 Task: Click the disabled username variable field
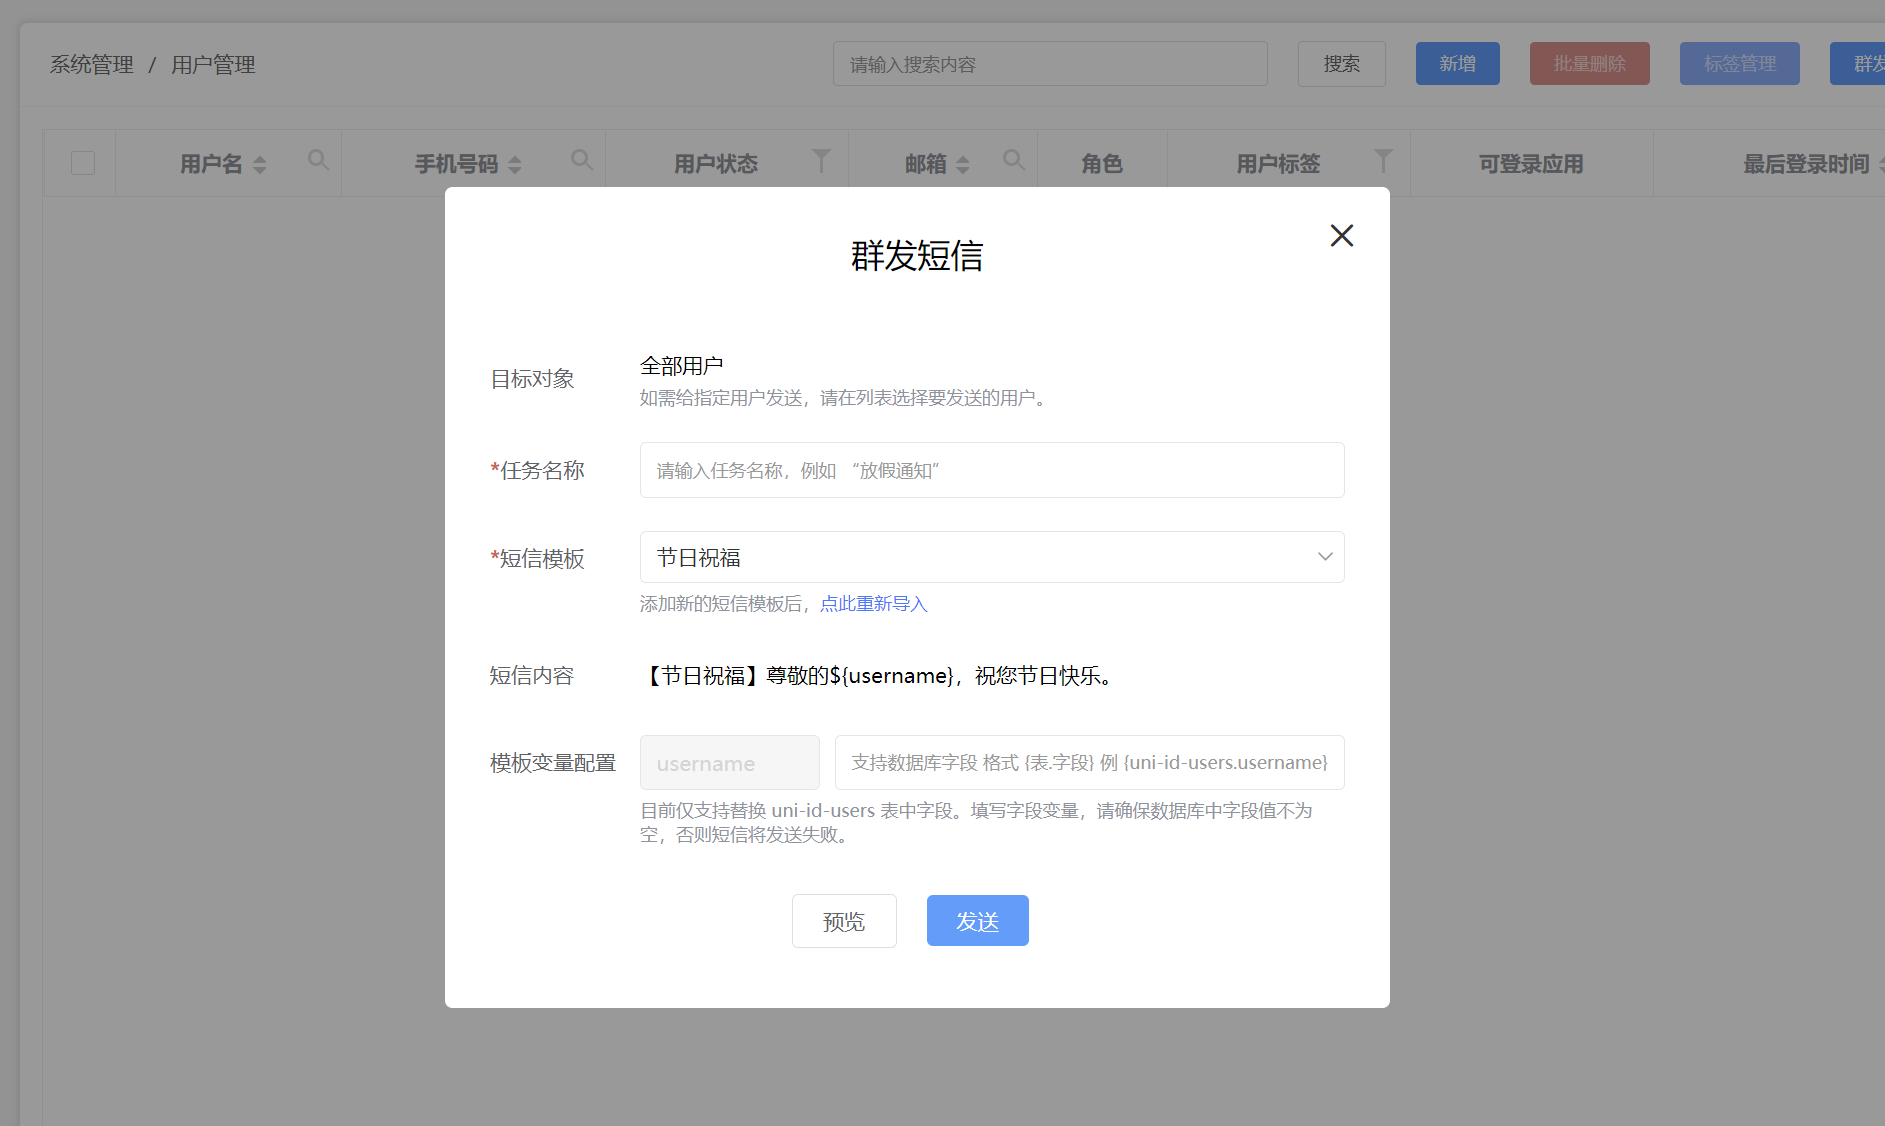tap(730, 763)
